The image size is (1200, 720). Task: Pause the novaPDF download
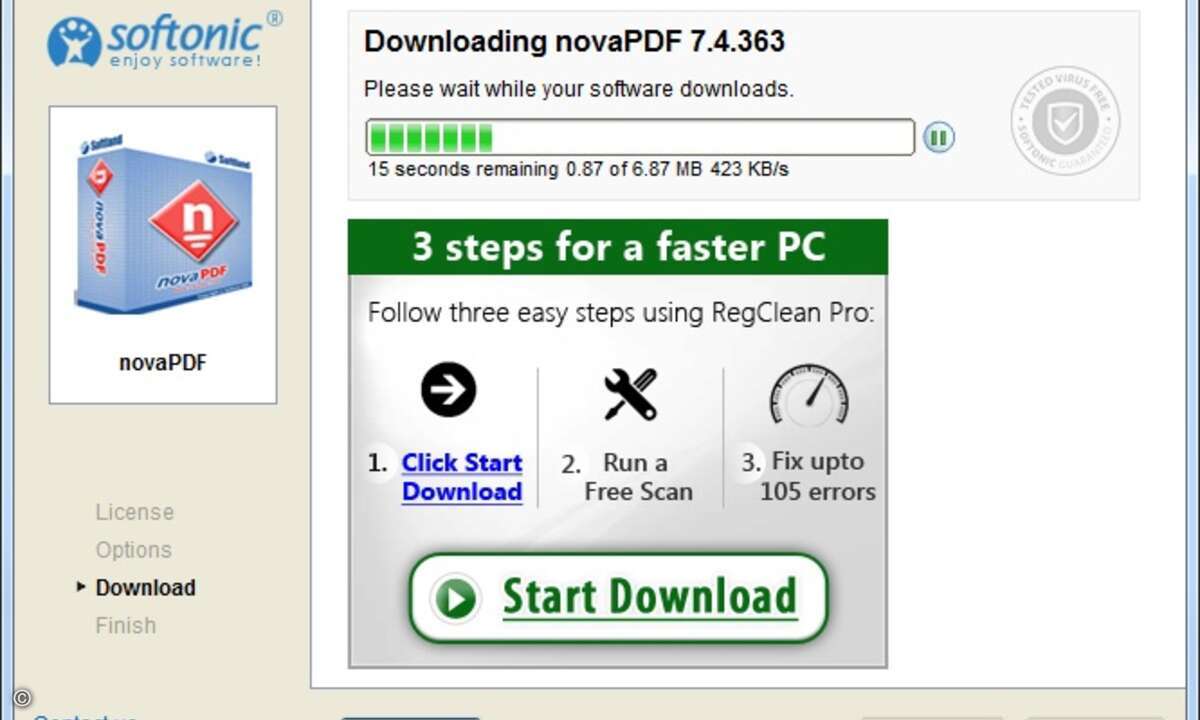coord(938,137)
